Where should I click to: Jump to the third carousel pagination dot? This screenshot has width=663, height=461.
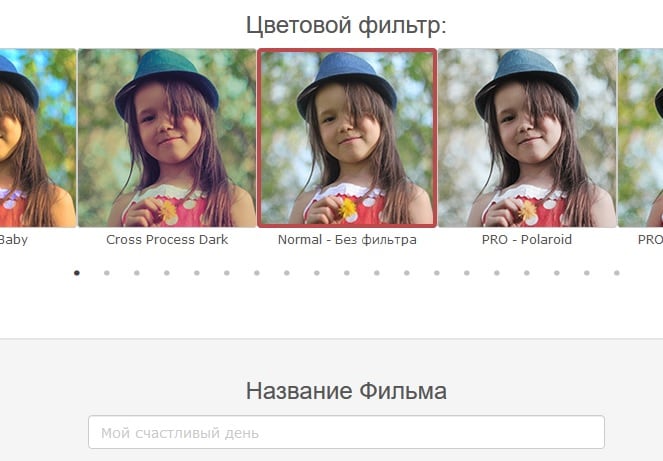(137, 273)
